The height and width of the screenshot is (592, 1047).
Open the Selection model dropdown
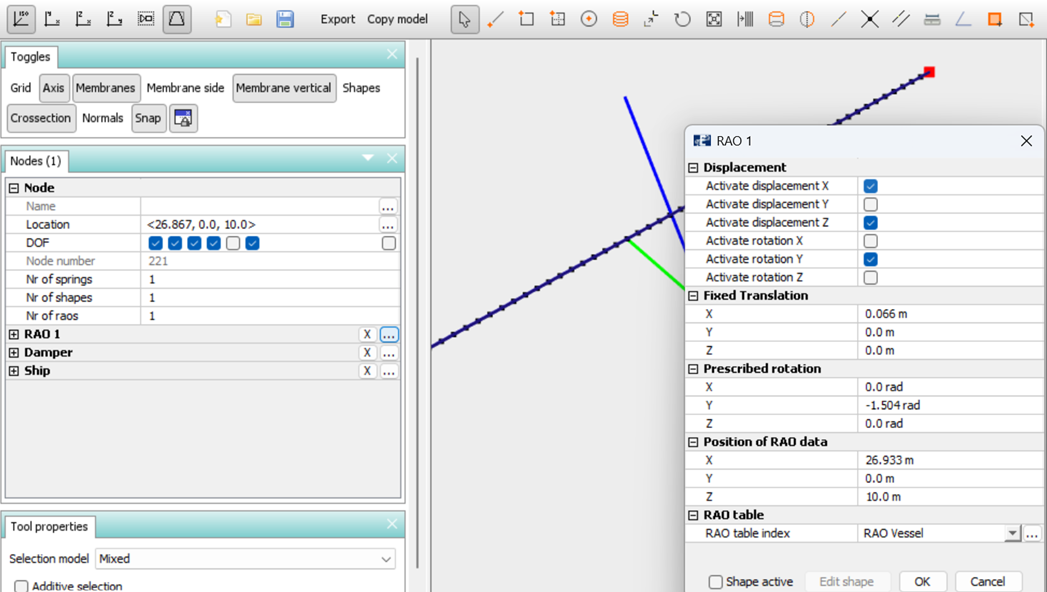pos(246,559)
